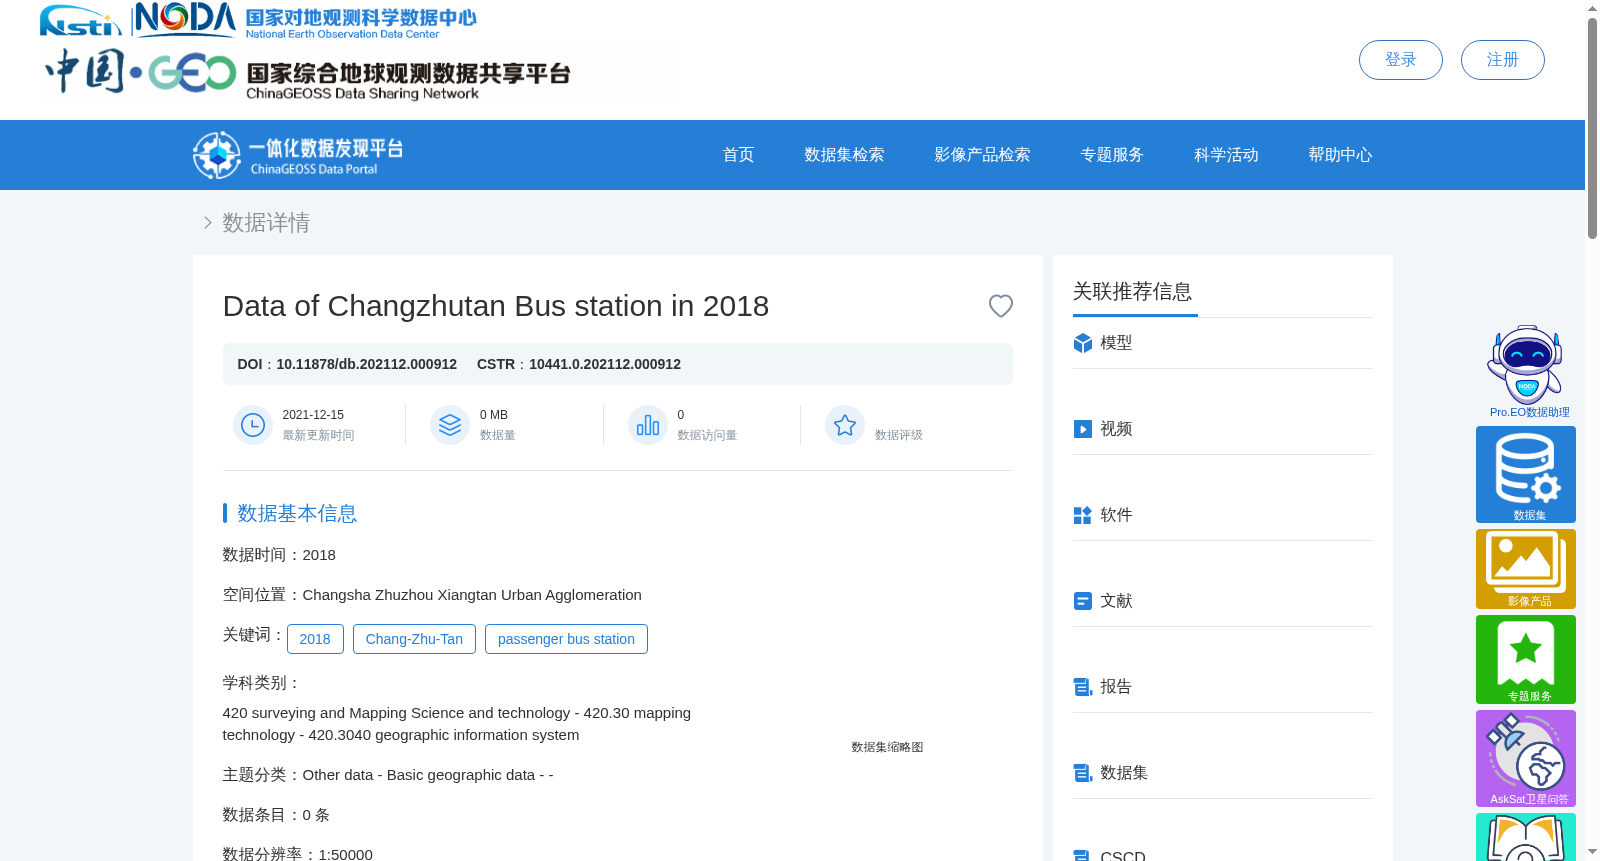This screenshot has height=861, width=1600.
Task: Click the NODA data center logo
Action: (x=306, y=20)
